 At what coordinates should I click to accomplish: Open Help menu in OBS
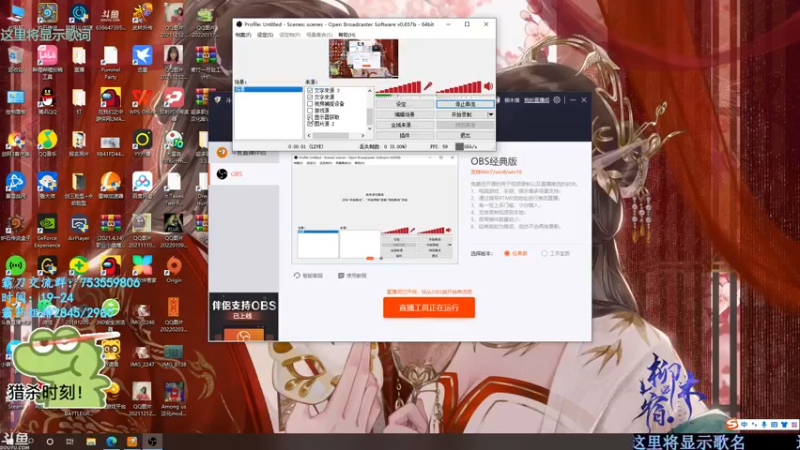tap(347, 35)
